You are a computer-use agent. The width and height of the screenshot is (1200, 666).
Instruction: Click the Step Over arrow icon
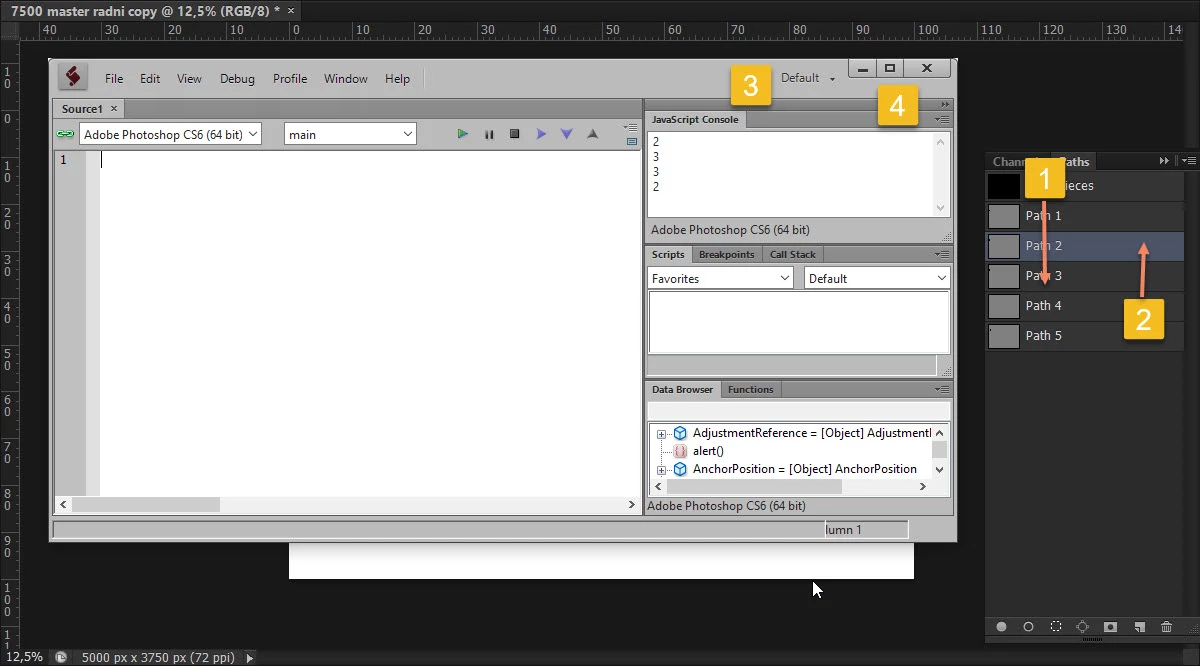point(541,134)
